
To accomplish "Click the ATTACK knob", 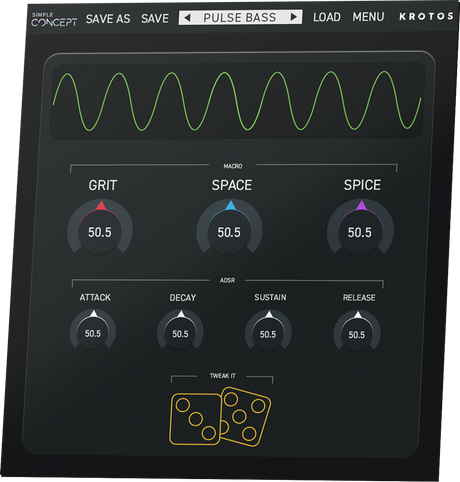I will click(93, 330).
